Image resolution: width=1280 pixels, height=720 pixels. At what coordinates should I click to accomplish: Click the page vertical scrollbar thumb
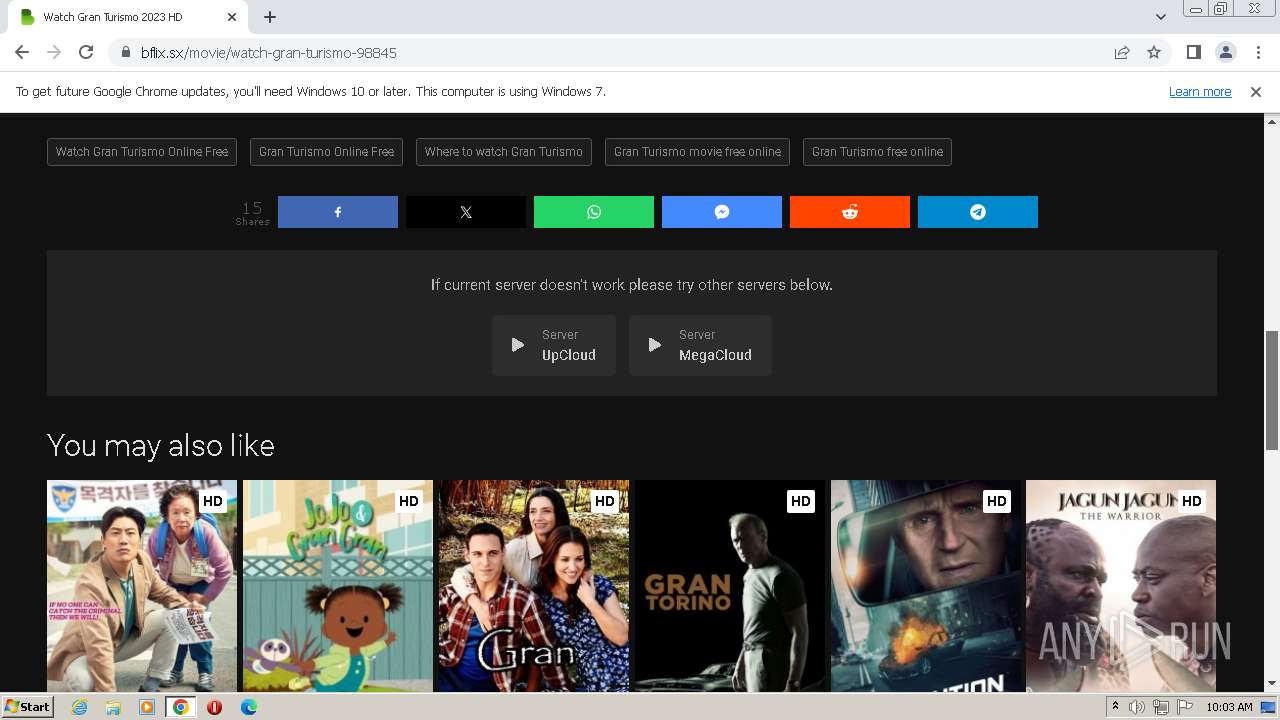1272,390
